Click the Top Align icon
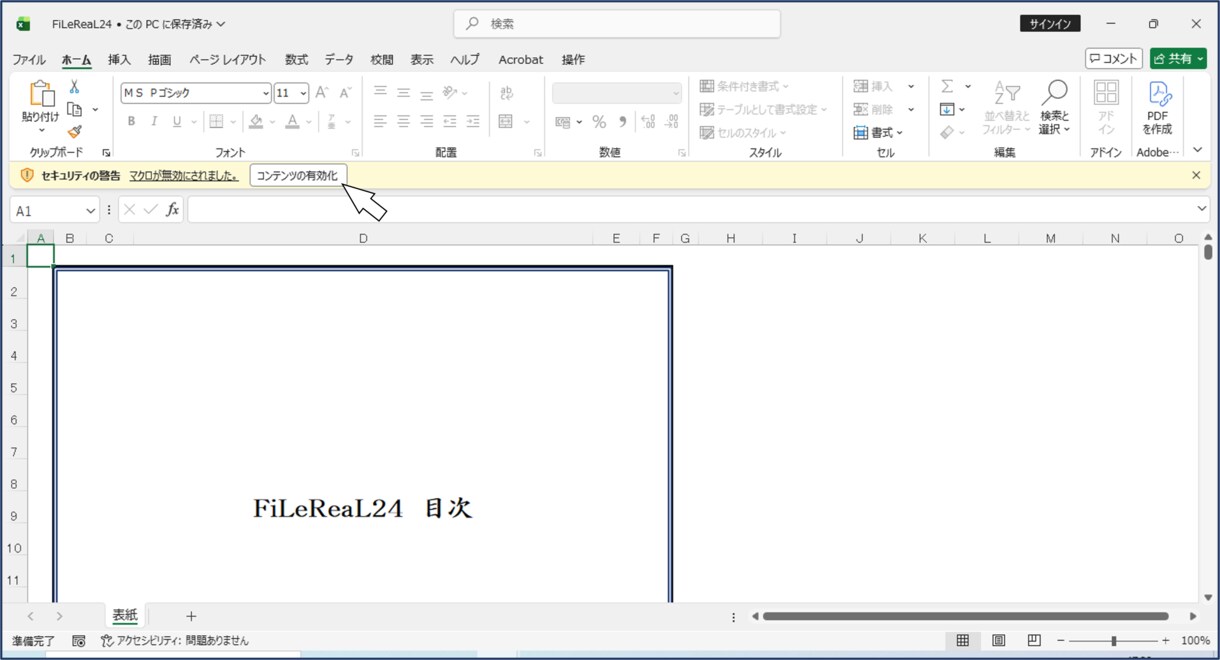The image size is (1220, 660). click(381, 93)
